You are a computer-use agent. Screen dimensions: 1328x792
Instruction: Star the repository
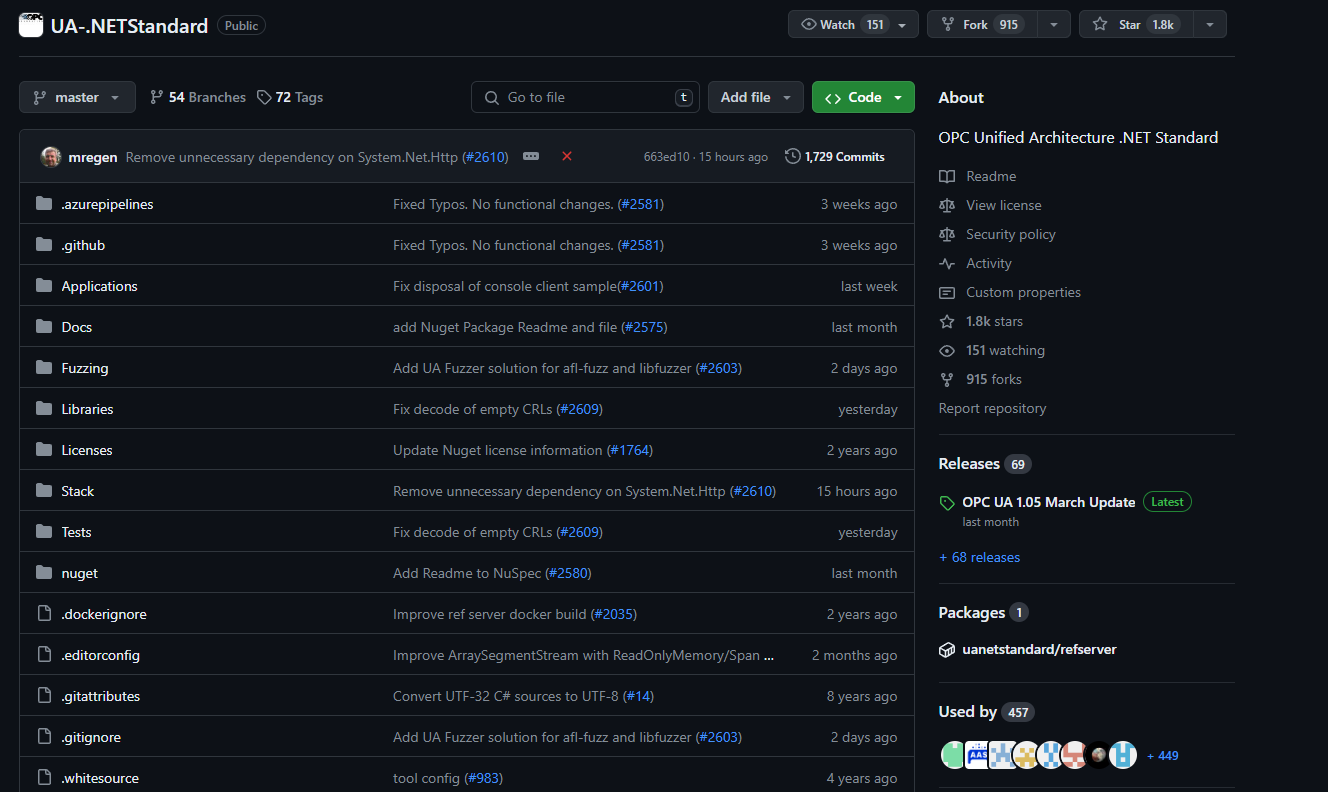click(1136, 25)
